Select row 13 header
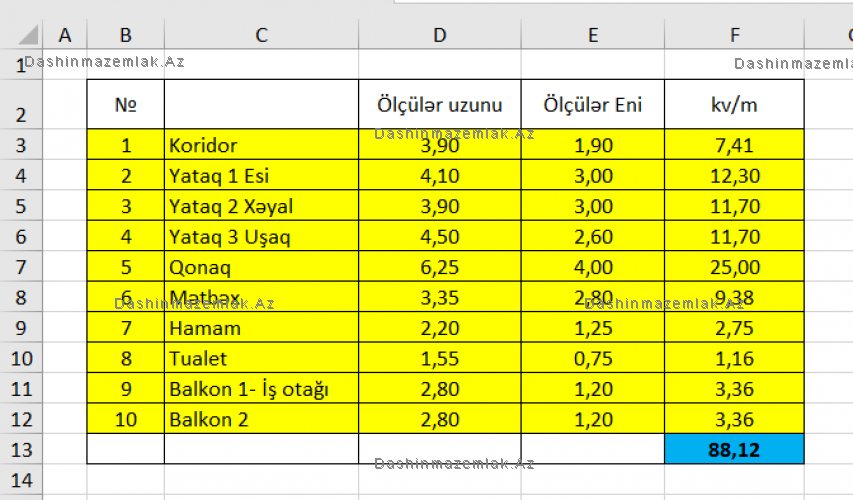Viewport: 853px width, 500px height. (x=21, y=449)
